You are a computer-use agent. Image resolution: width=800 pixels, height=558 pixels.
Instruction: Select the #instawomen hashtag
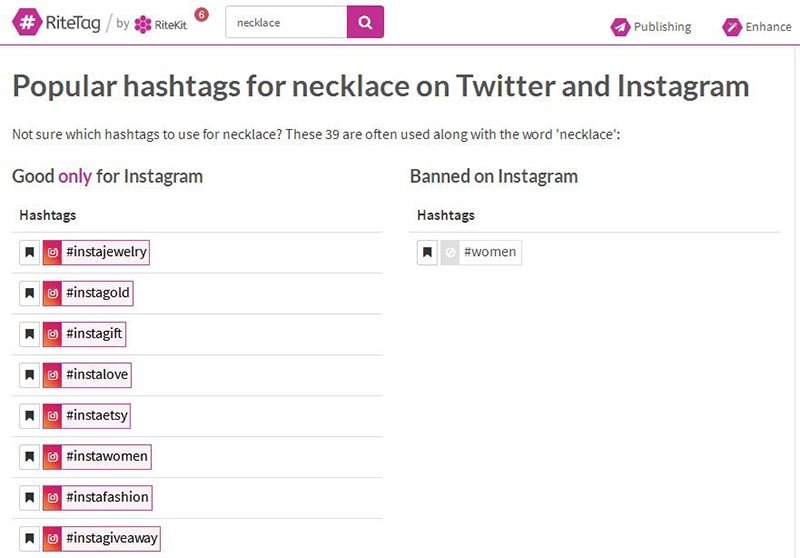point(107,456)
